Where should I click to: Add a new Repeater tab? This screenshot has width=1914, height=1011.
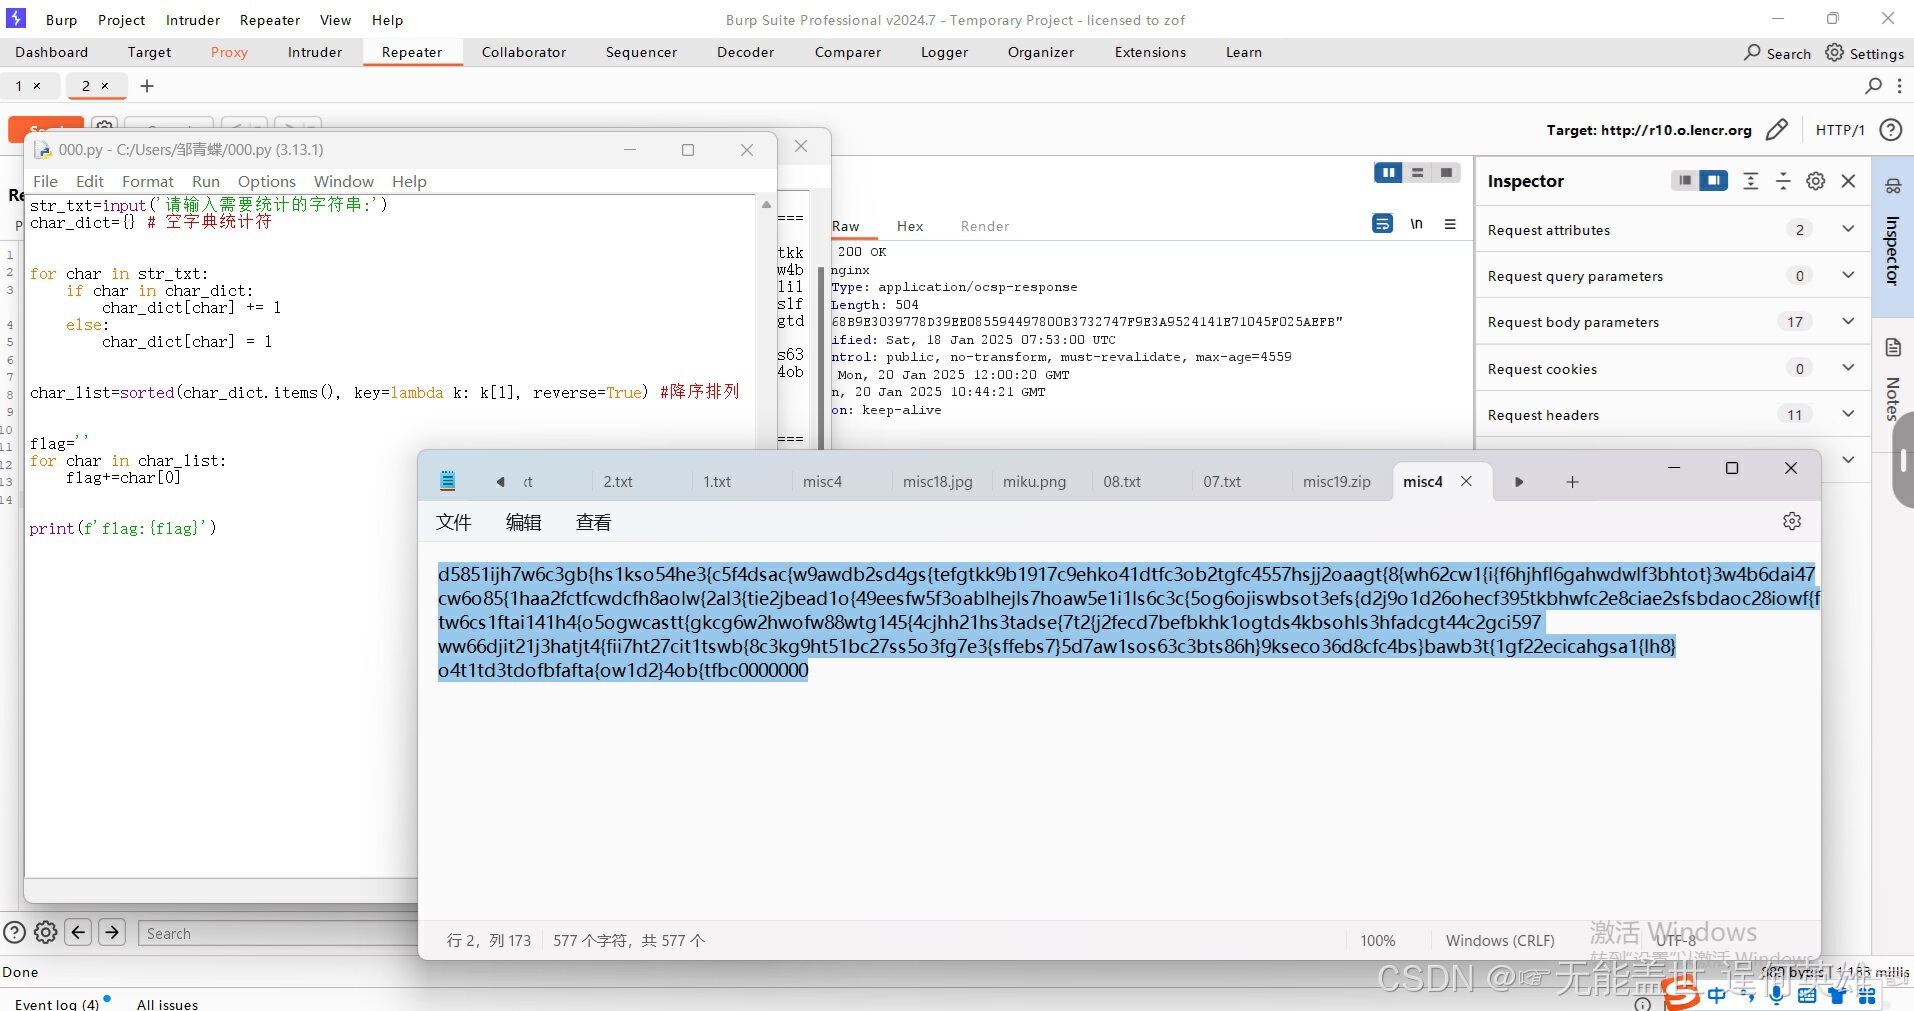click(x=147, y=86)
